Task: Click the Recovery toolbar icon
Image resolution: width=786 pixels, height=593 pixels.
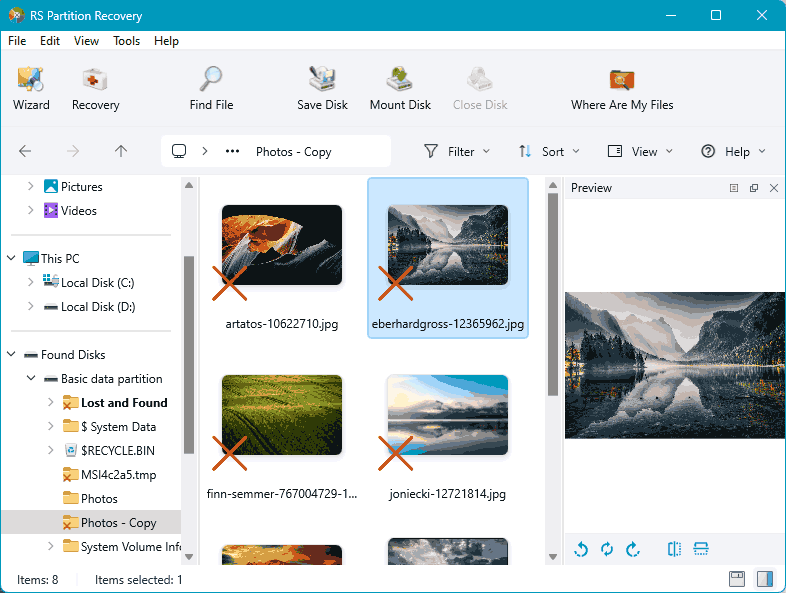Action: click(95, 89)
